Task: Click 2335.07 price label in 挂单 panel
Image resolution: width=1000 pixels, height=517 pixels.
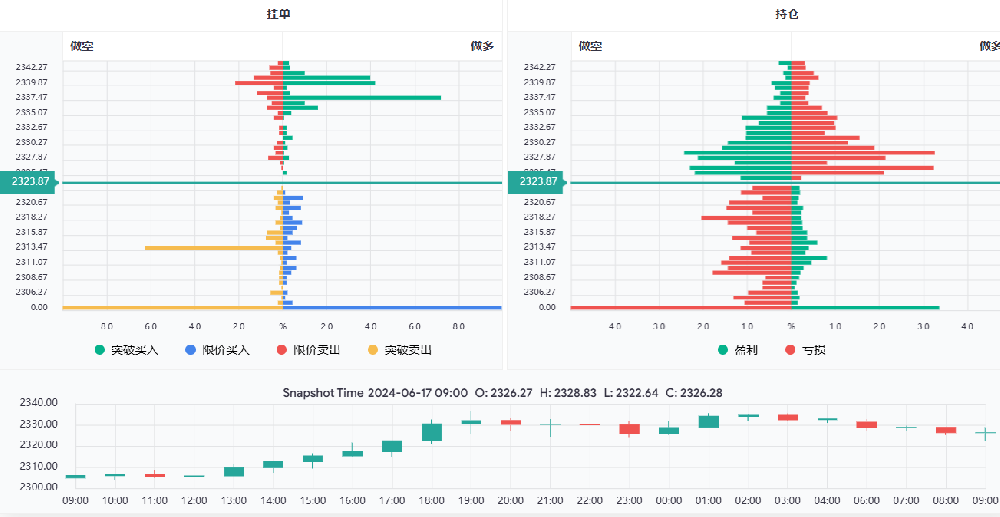Action: tap(31, 112)
